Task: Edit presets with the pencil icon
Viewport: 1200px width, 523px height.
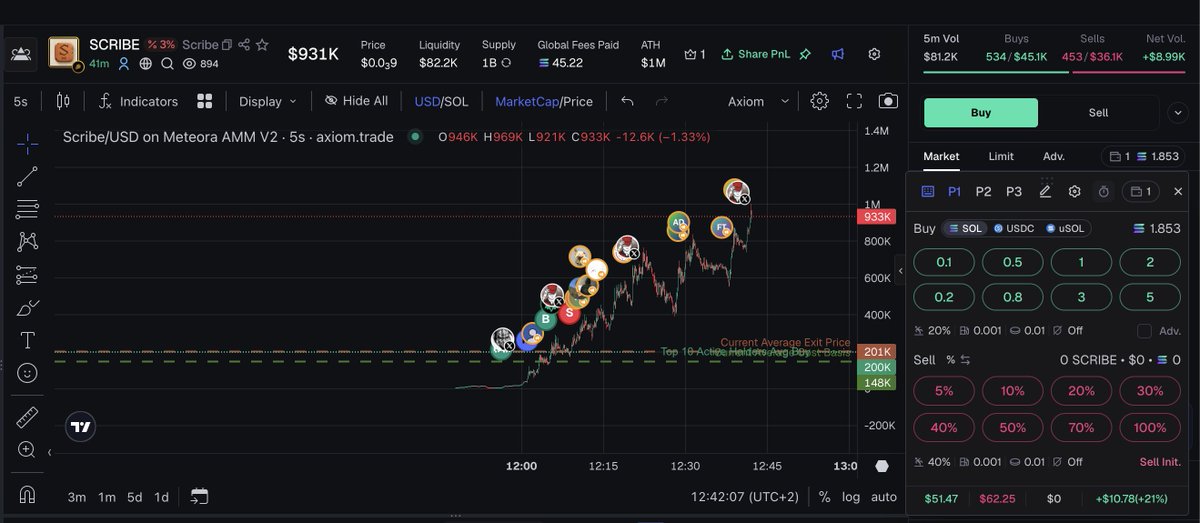Action: [x=1045, y=191]
